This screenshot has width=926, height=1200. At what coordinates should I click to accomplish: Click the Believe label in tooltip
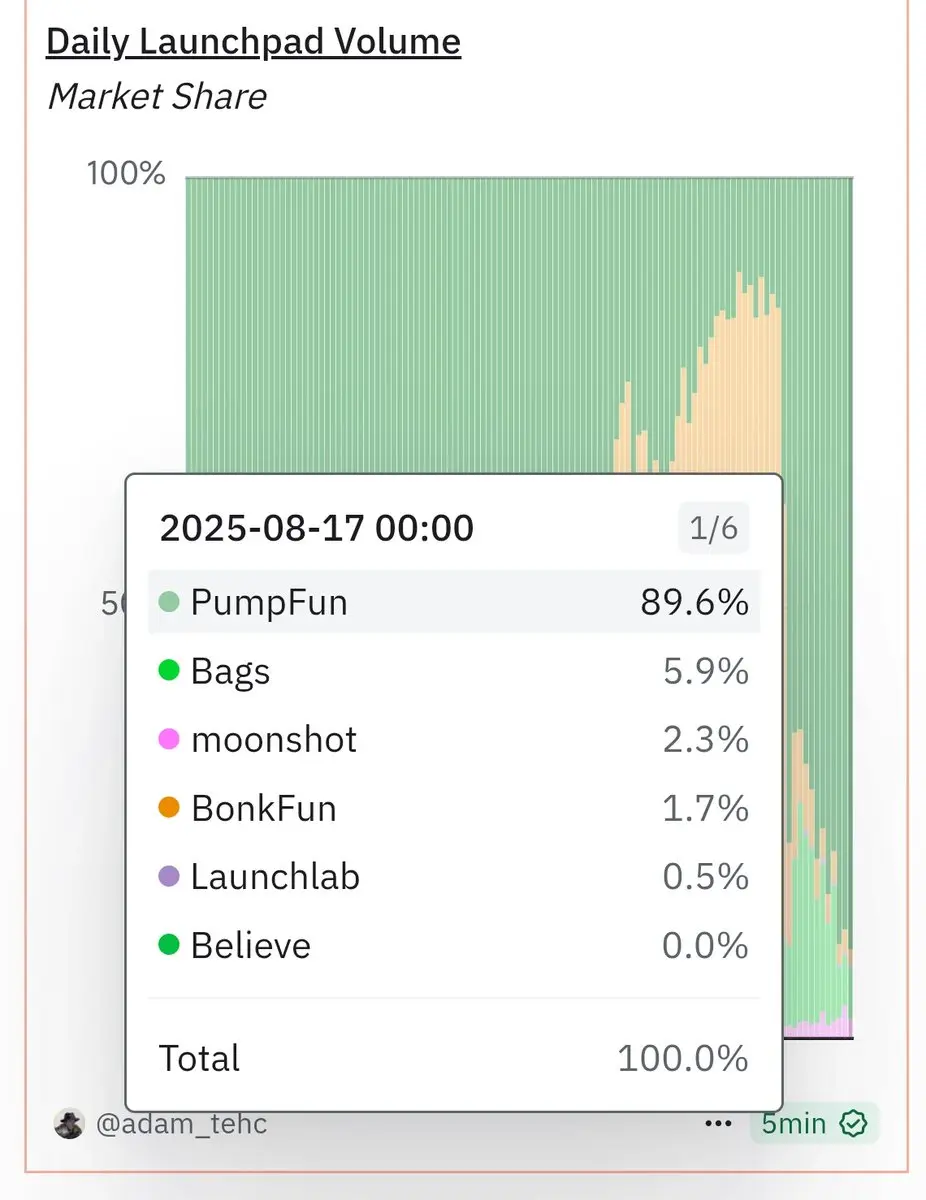pos(251,945)
